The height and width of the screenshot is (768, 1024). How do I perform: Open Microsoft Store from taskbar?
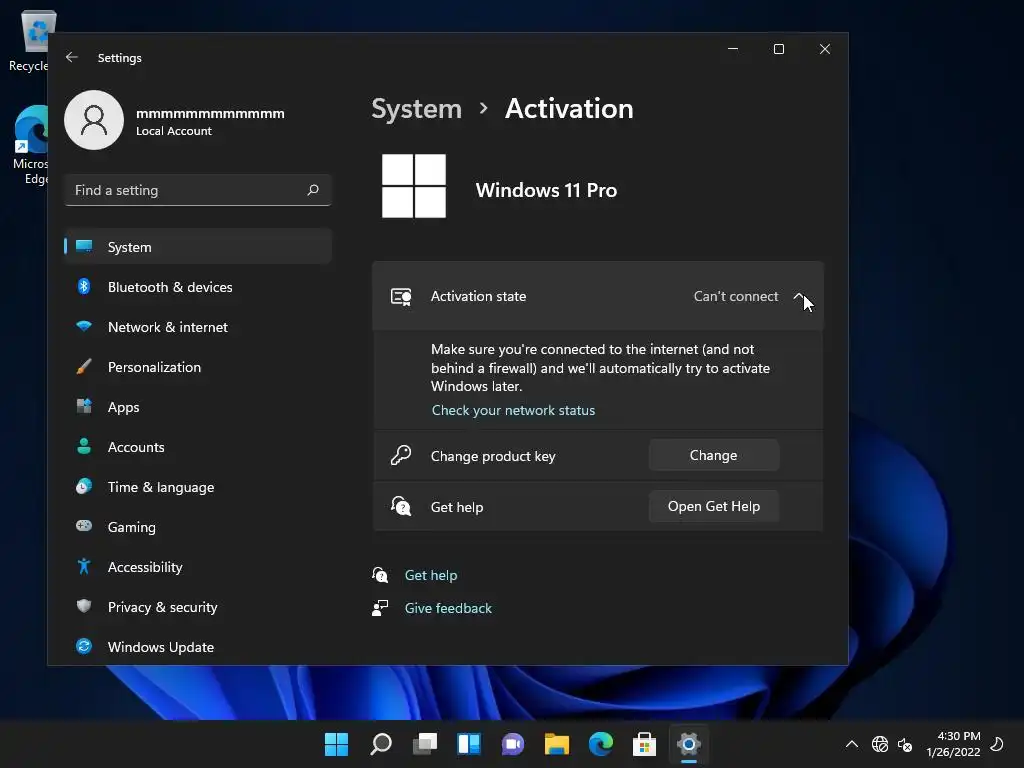pos(645,744)
